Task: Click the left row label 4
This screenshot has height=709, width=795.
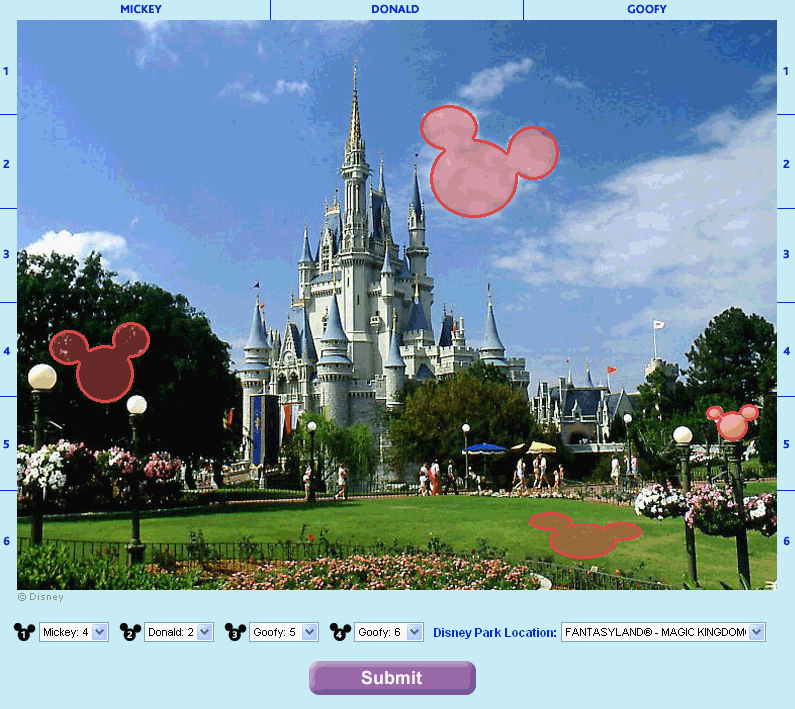Action: [x=6, y=351]
